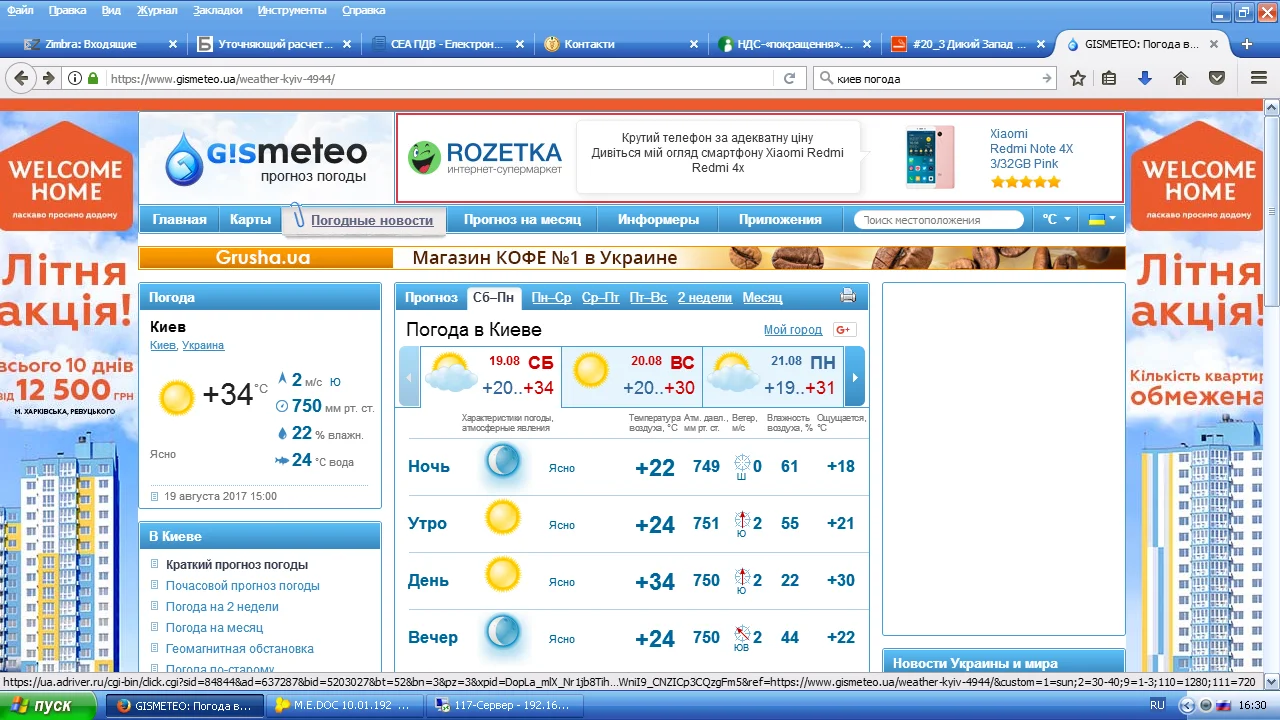The image size is (1280, 720).
Task: Click the Gismeteo logo
Action: click(x=266, y=158)
